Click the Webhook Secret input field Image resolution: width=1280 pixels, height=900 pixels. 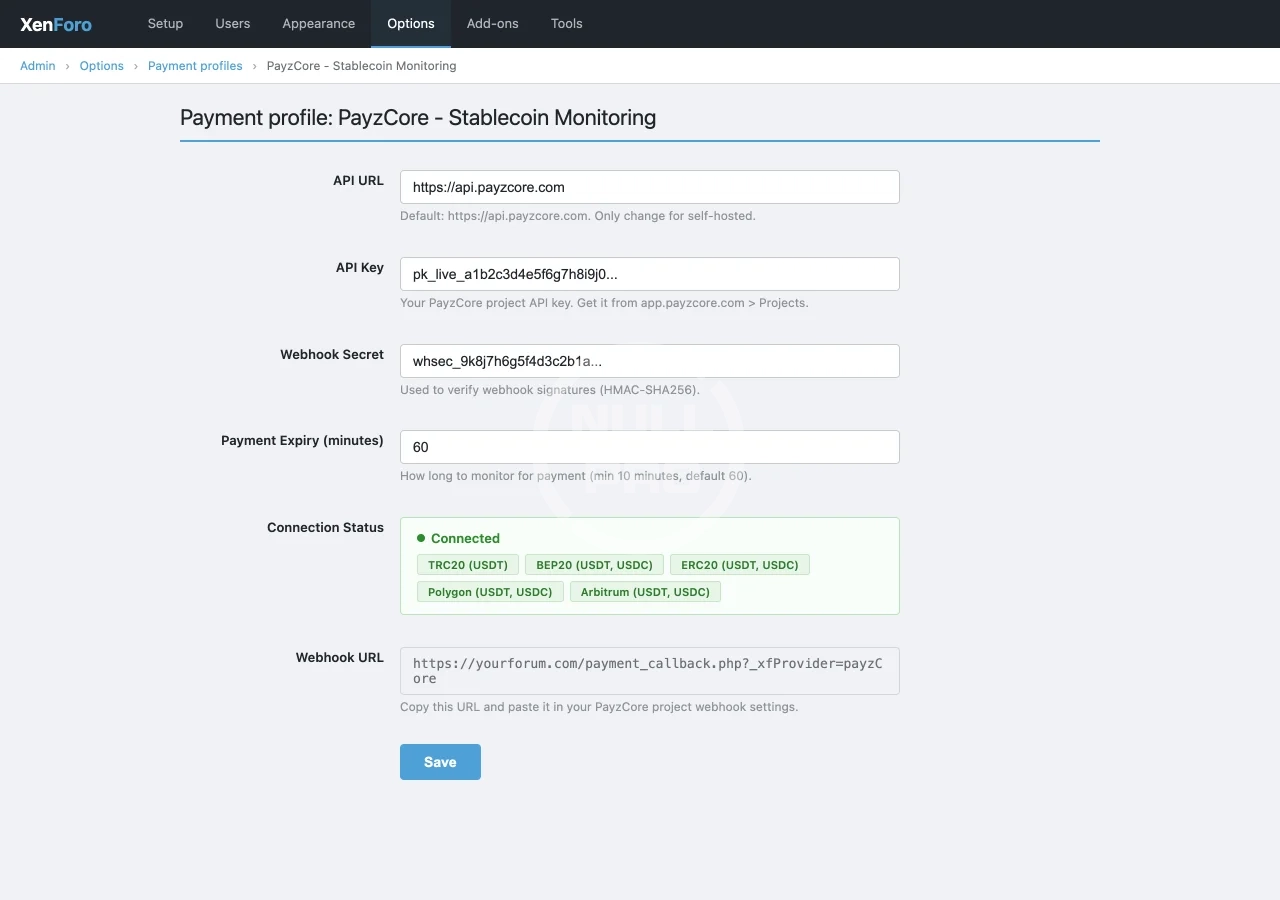click(649, 361)
